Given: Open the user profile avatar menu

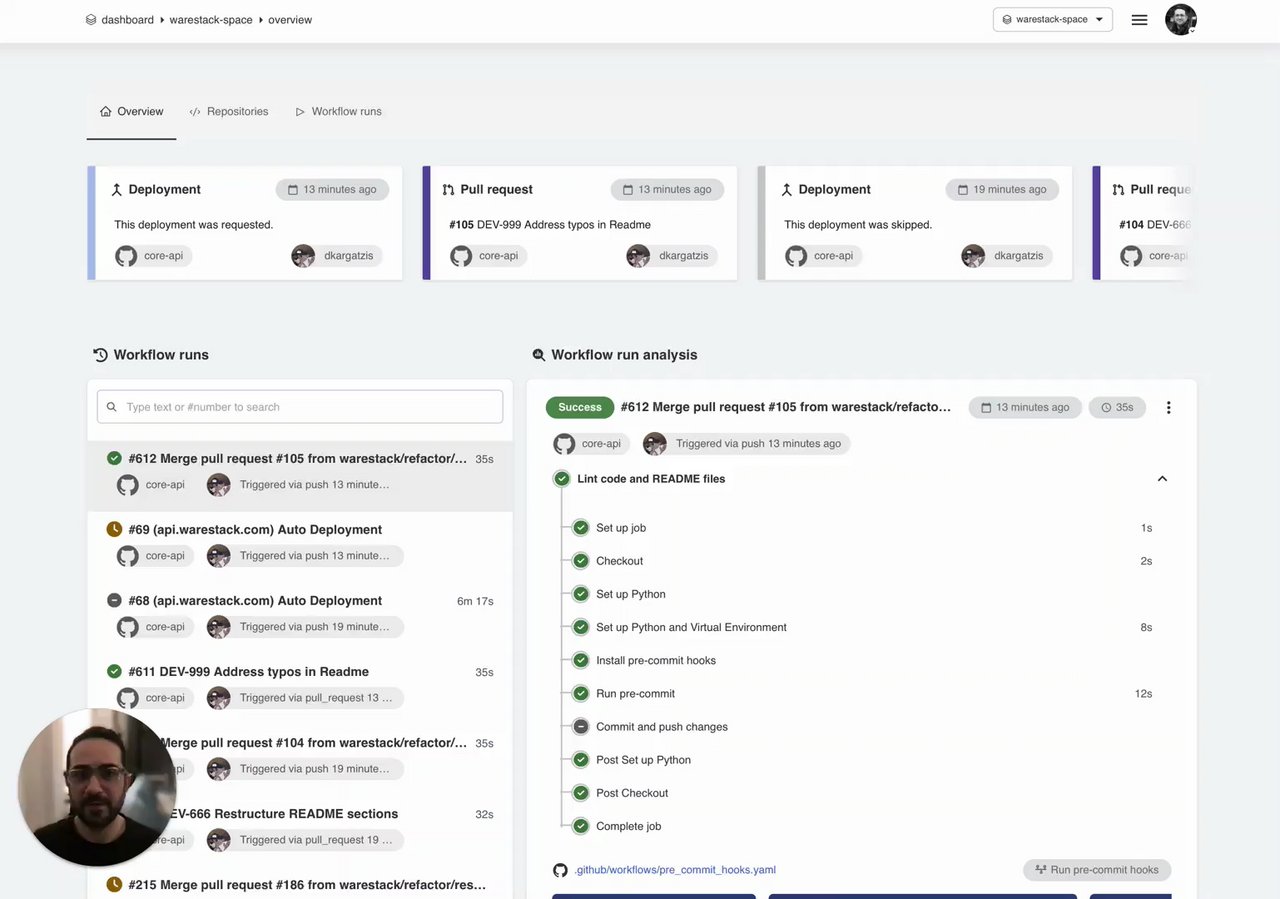Looking at the screenshot, I should 1181,19.
